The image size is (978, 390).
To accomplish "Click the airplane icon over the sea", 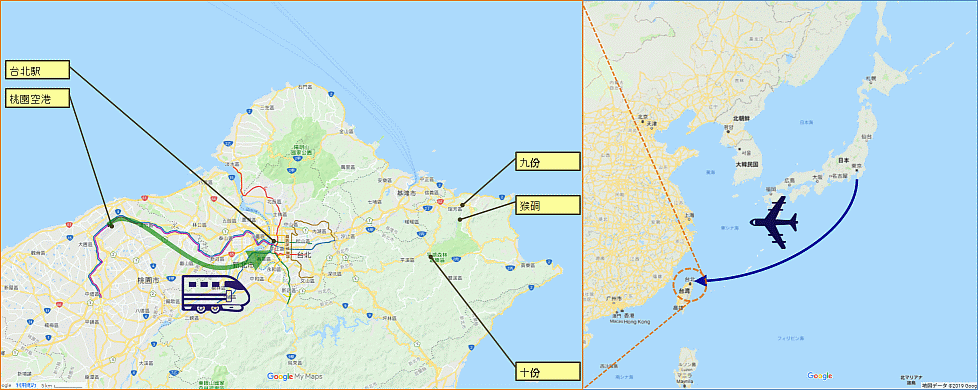I will pyautogui.click(x=774, y=222).
